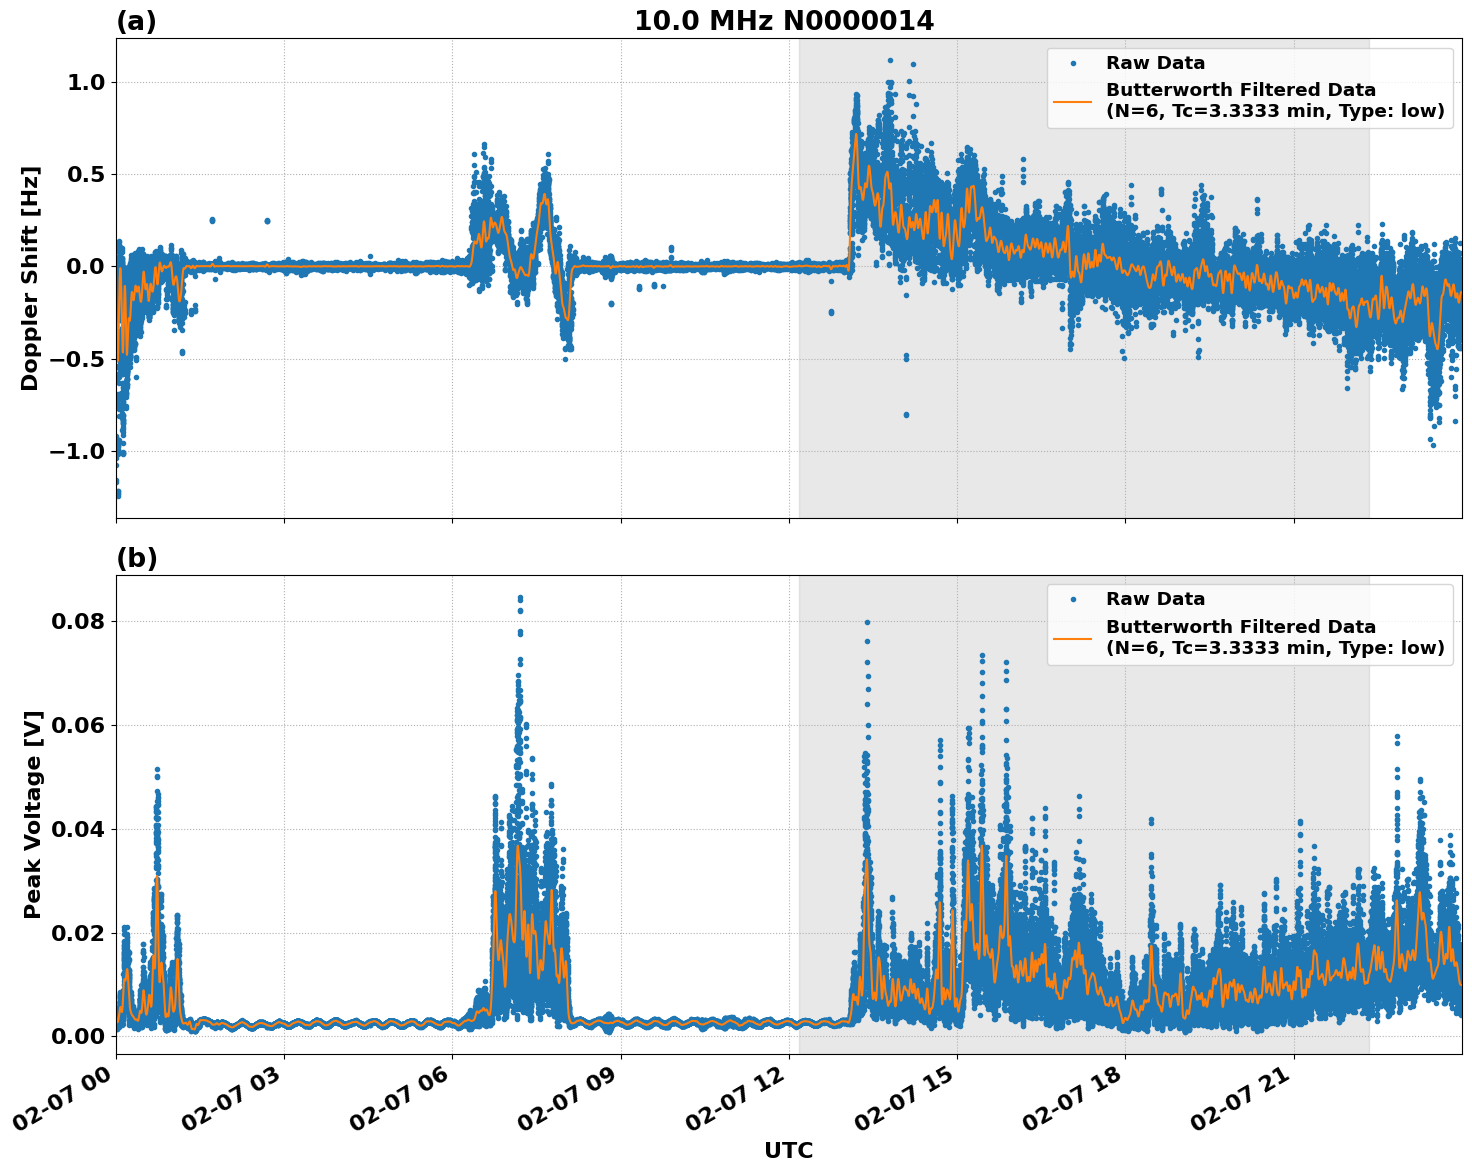The height and width of the screenshot is (1172, 1472).
Task: Click the subplot label (b)
Action: click(x=137, y=557)
